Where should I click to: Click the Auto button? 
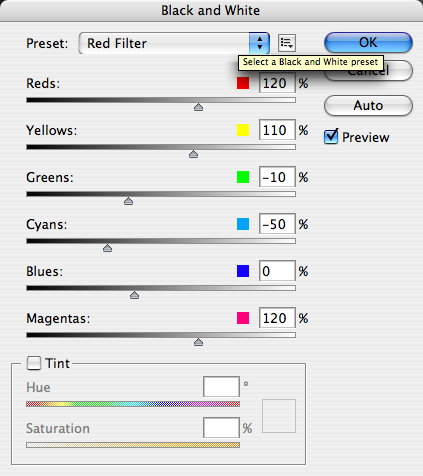[x=368, y=105]
